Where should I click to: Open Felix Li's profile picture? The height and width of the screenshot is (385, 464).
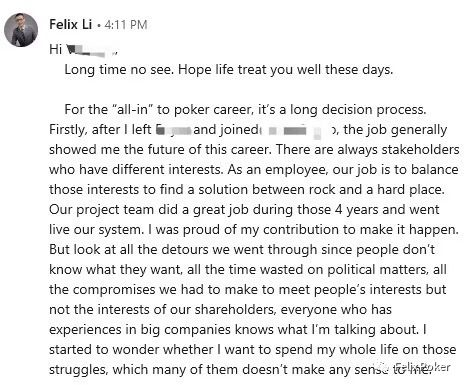[21, 30]
